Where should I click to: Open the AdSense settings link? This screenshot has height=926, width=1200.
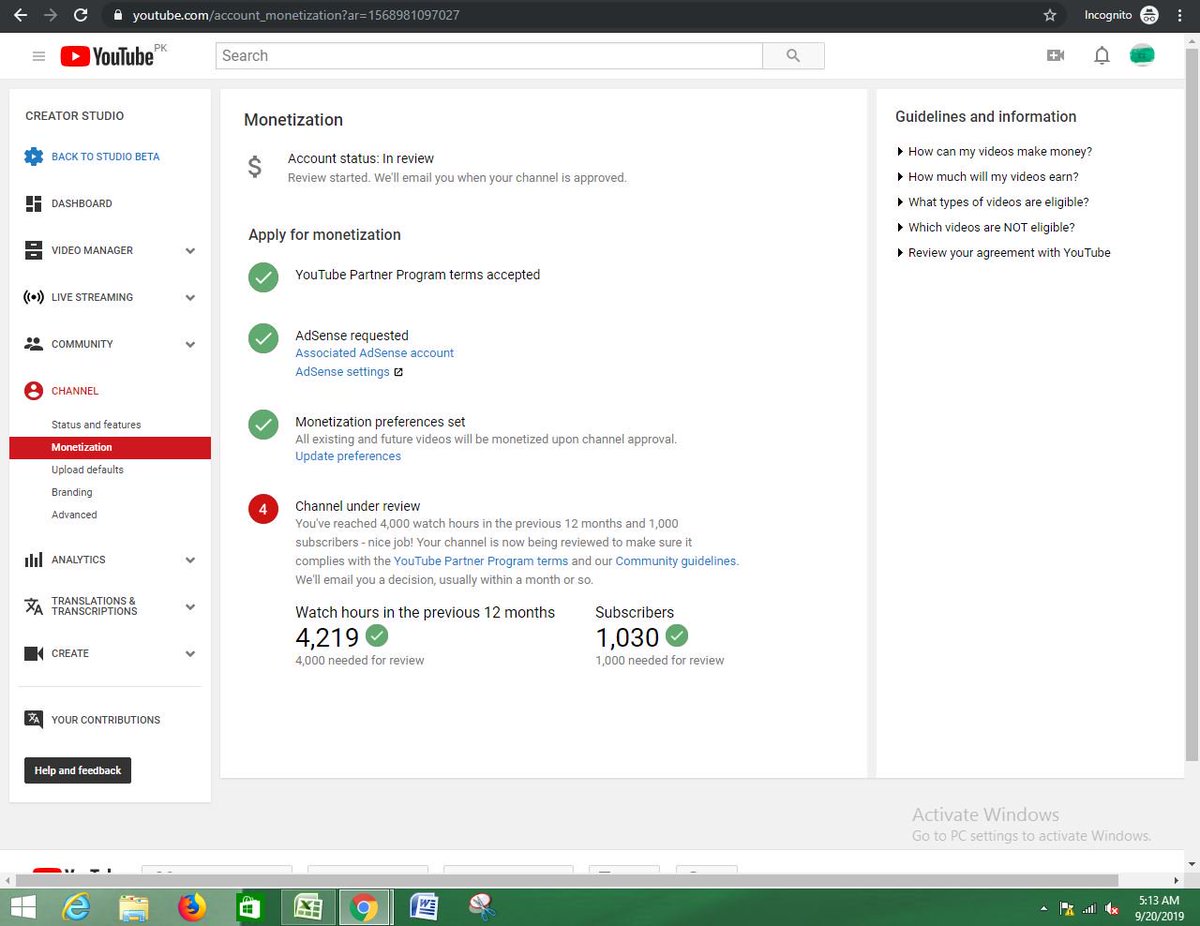(x=342, y=372)
